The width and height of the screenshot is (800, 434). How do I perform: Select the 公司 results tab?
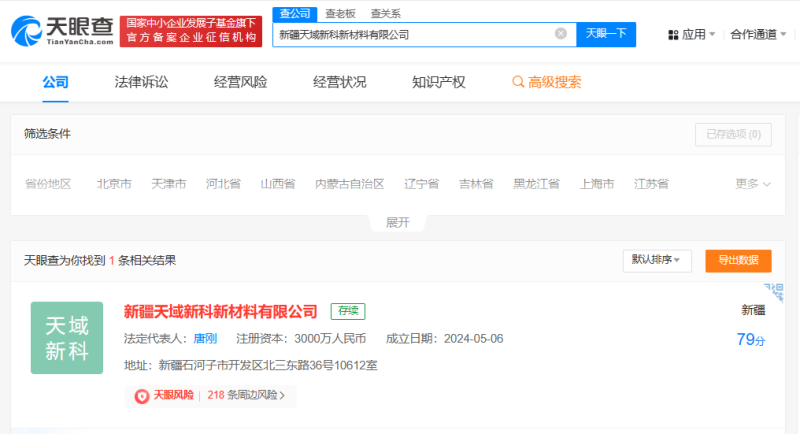[x=56, y=82]
